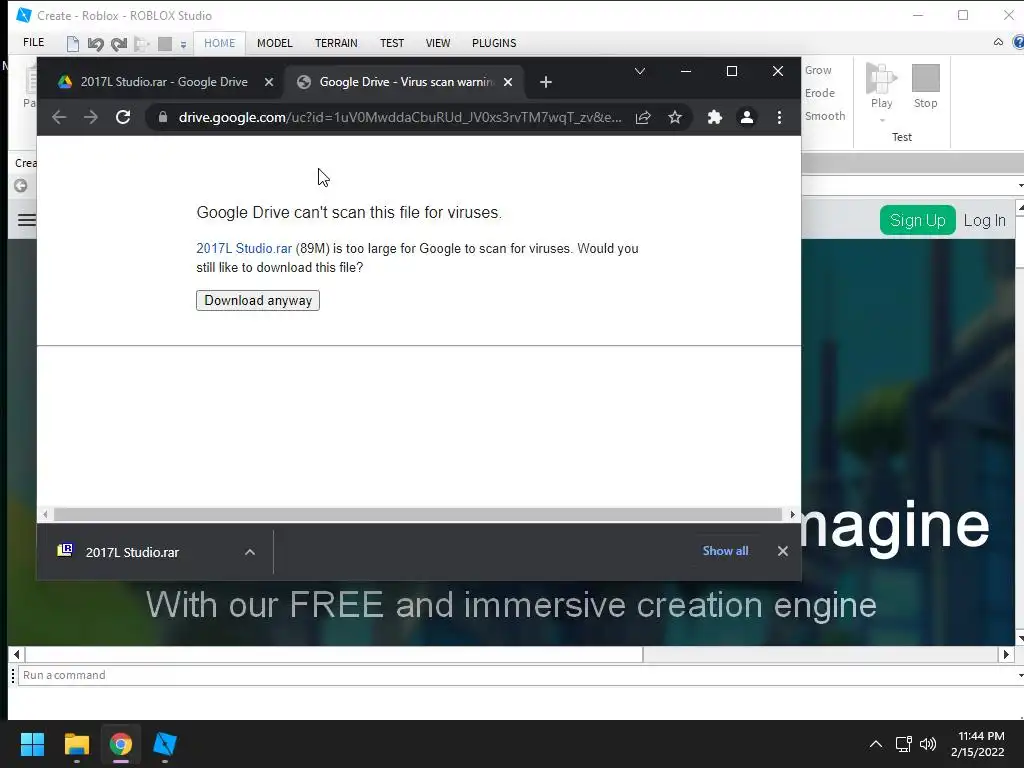Open the quick access toolbar customize arrow
Image resolution: width=1024 pixels, height=768 pixels.
coord(184,45)
